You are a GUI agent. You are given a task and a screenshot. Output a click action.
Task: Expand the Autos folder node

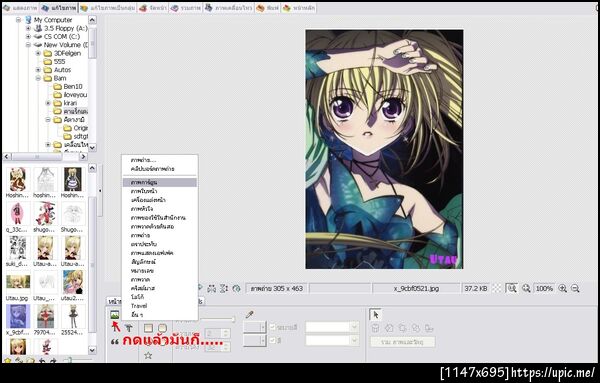[x=38, y=70]
